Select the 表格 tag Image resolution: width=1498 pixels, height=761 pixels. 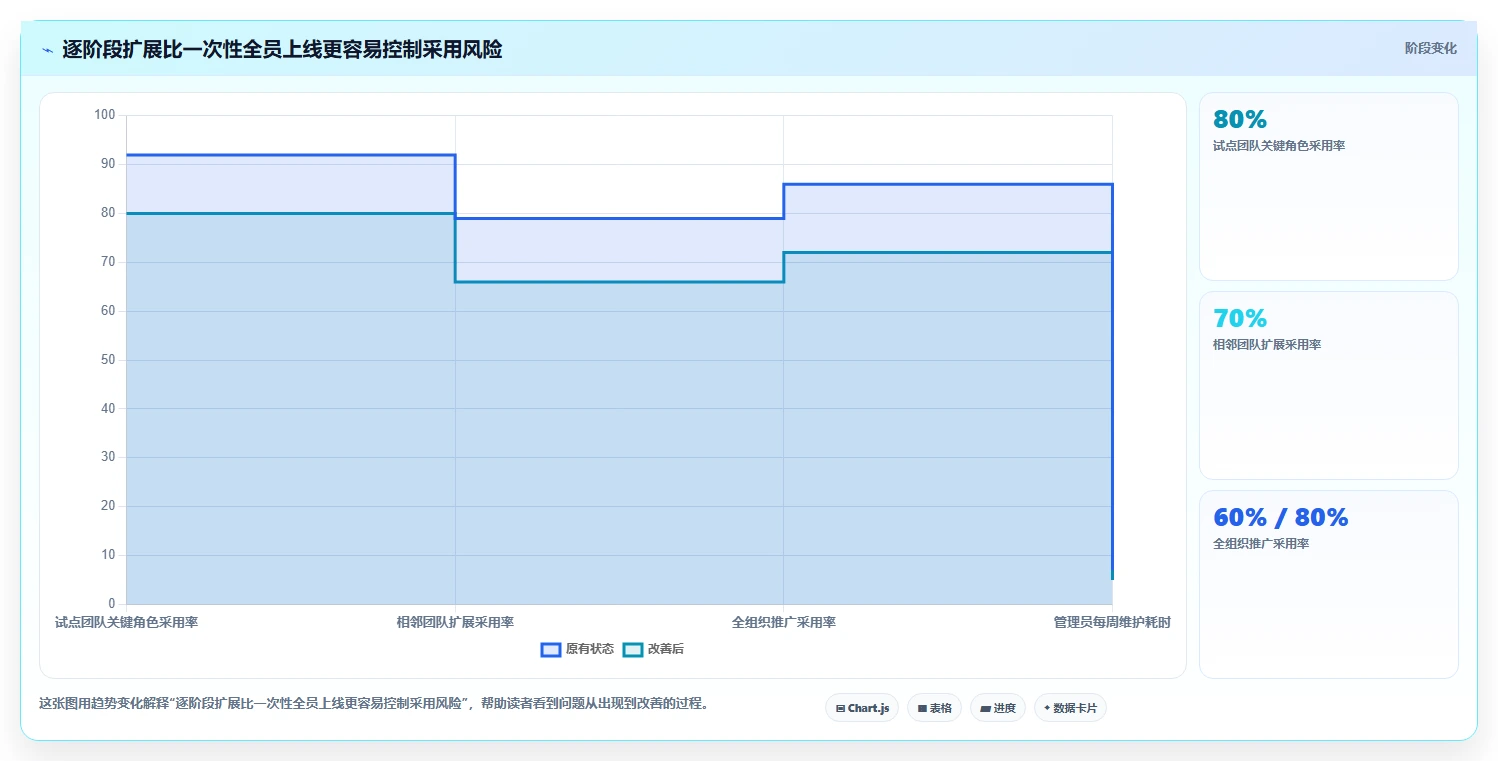click(934, 708)
